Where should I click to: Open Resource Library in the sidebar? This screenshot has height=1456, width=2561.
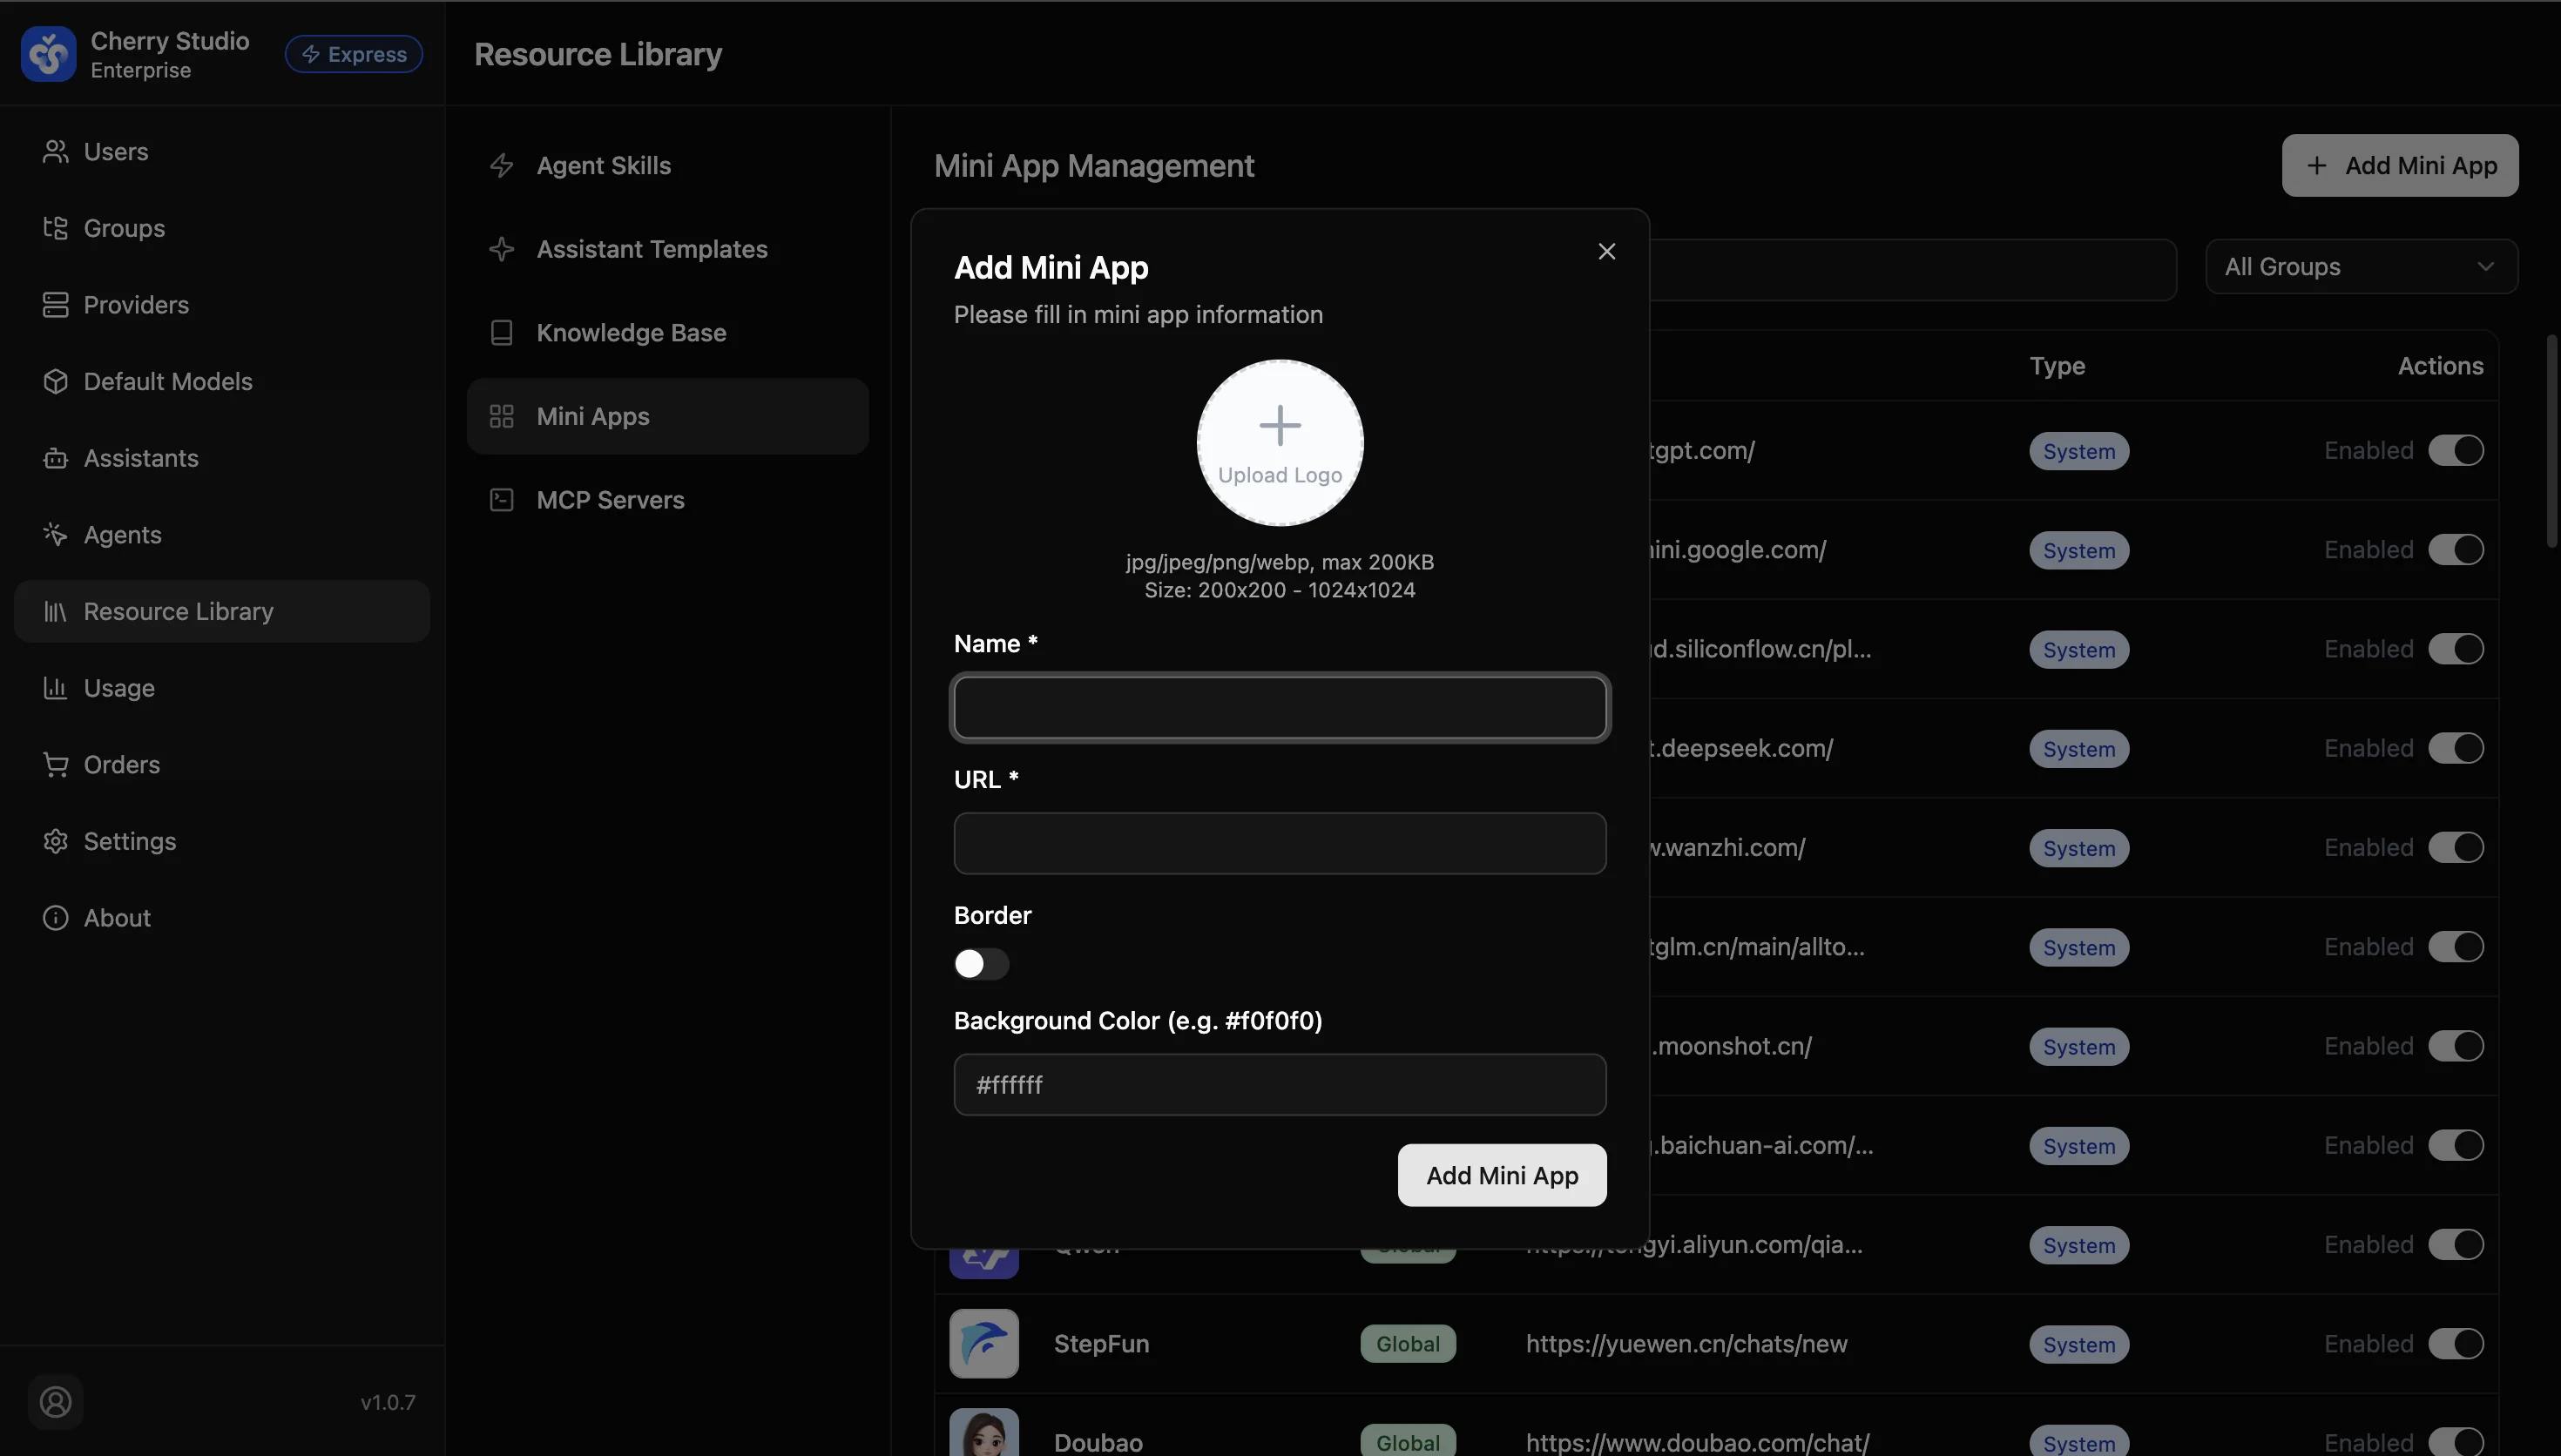pos(222,611)
